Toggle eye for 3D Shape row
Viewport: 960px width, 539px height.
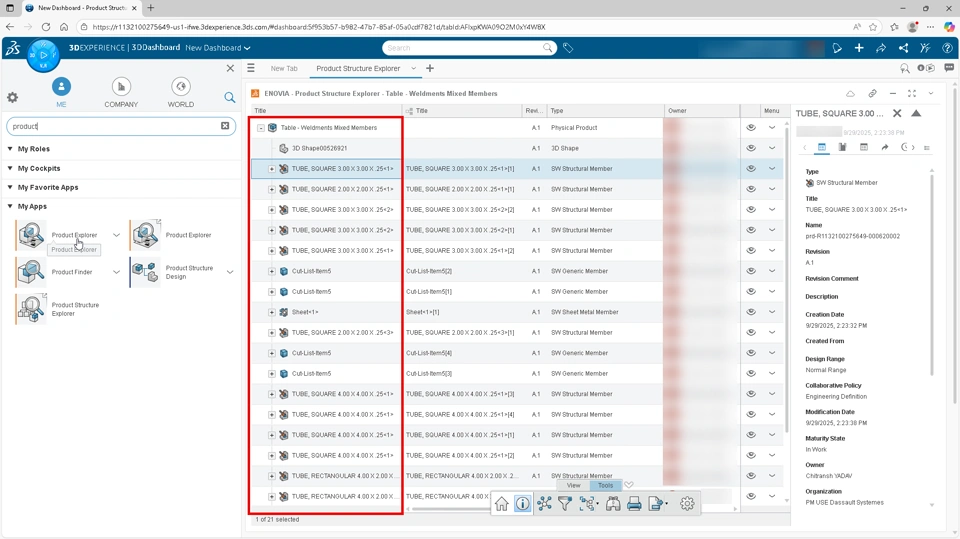point(751,148)
